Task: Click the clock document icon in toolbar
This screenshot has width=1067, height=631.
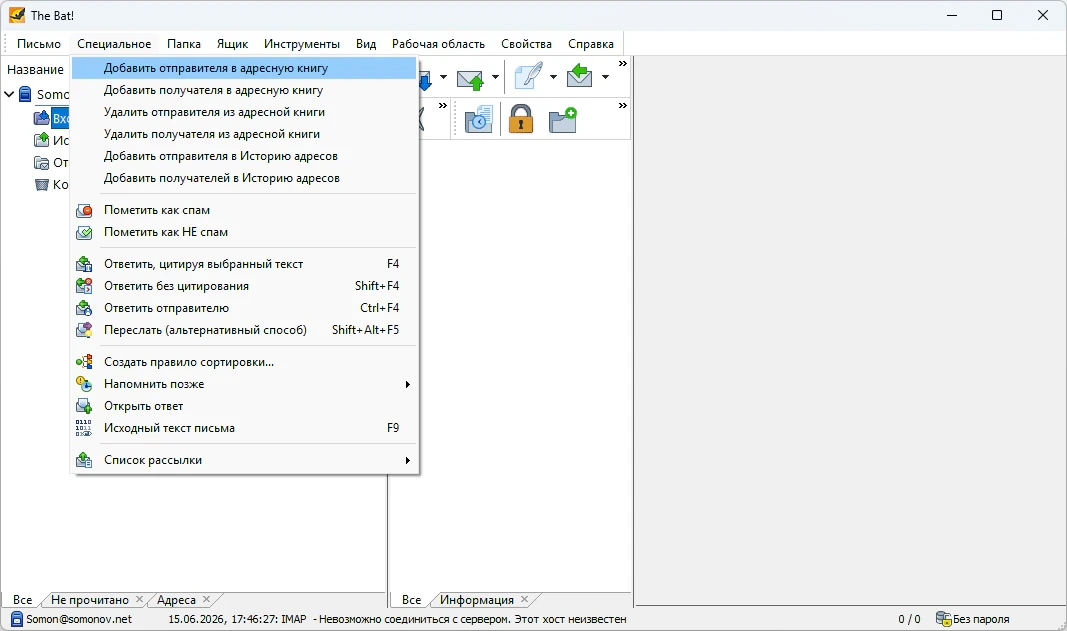Action: [x=478, y=120]
